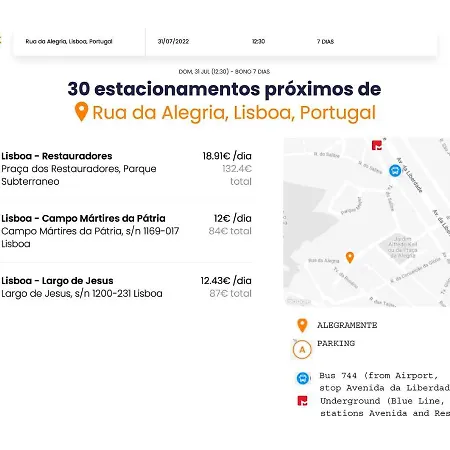Open the Lisboa - Campo Mártires da Pátria listing
Image resolution: width=450 pixels, height=450 pixels.
click(126, 231)
